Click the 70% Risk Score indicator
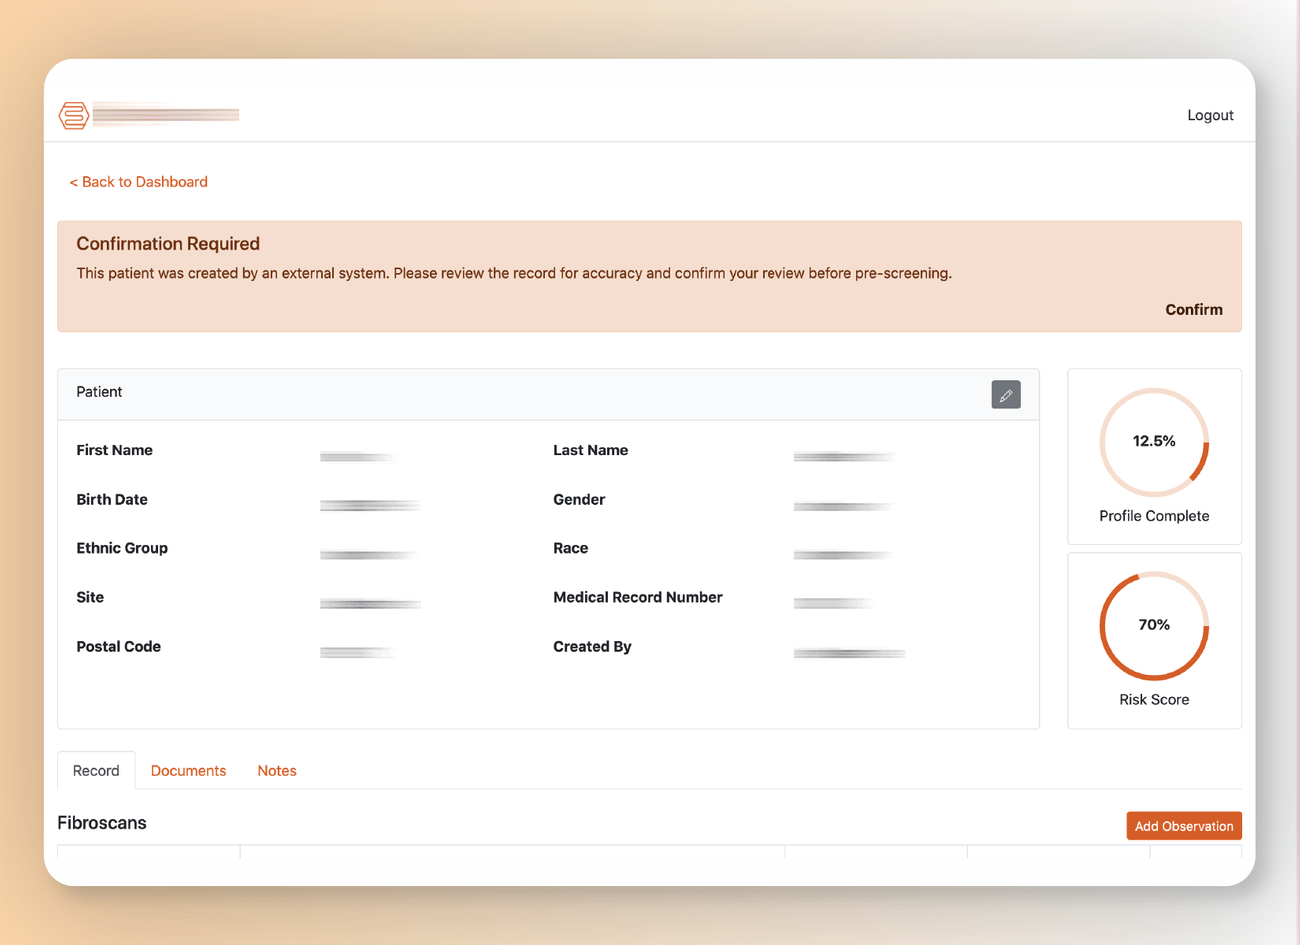This screenshot has height=945, width=1300. [x=1154, y=625]
